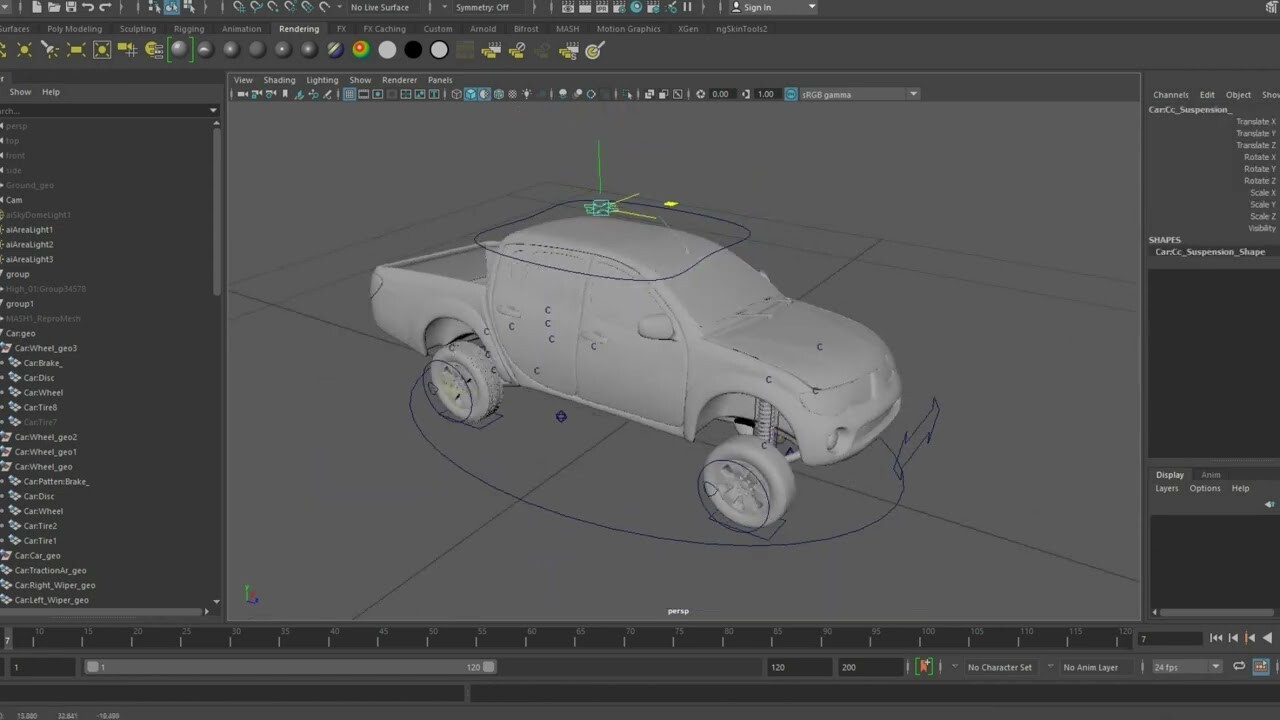Viewport: 1280px width, 720px height.
Task: Click the rainbow ramp texture icon on the shelf
Action: pyautogui.click(x=361, y=50)
